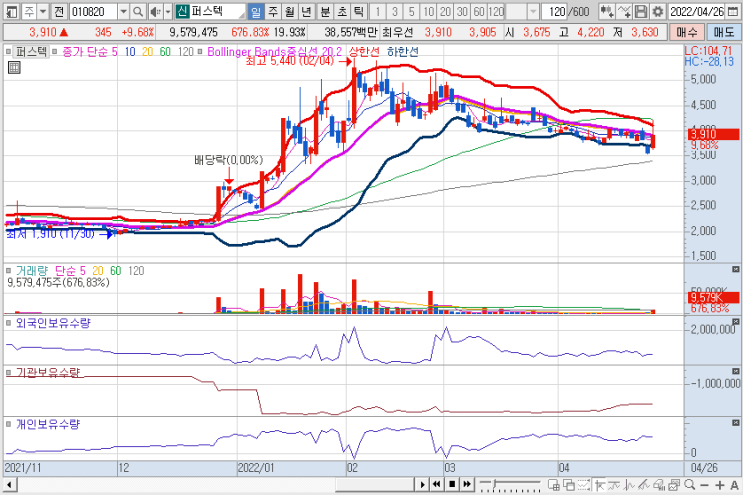Switch to 틱 (tick) chart
743x495 pixels.
[359, 11]
